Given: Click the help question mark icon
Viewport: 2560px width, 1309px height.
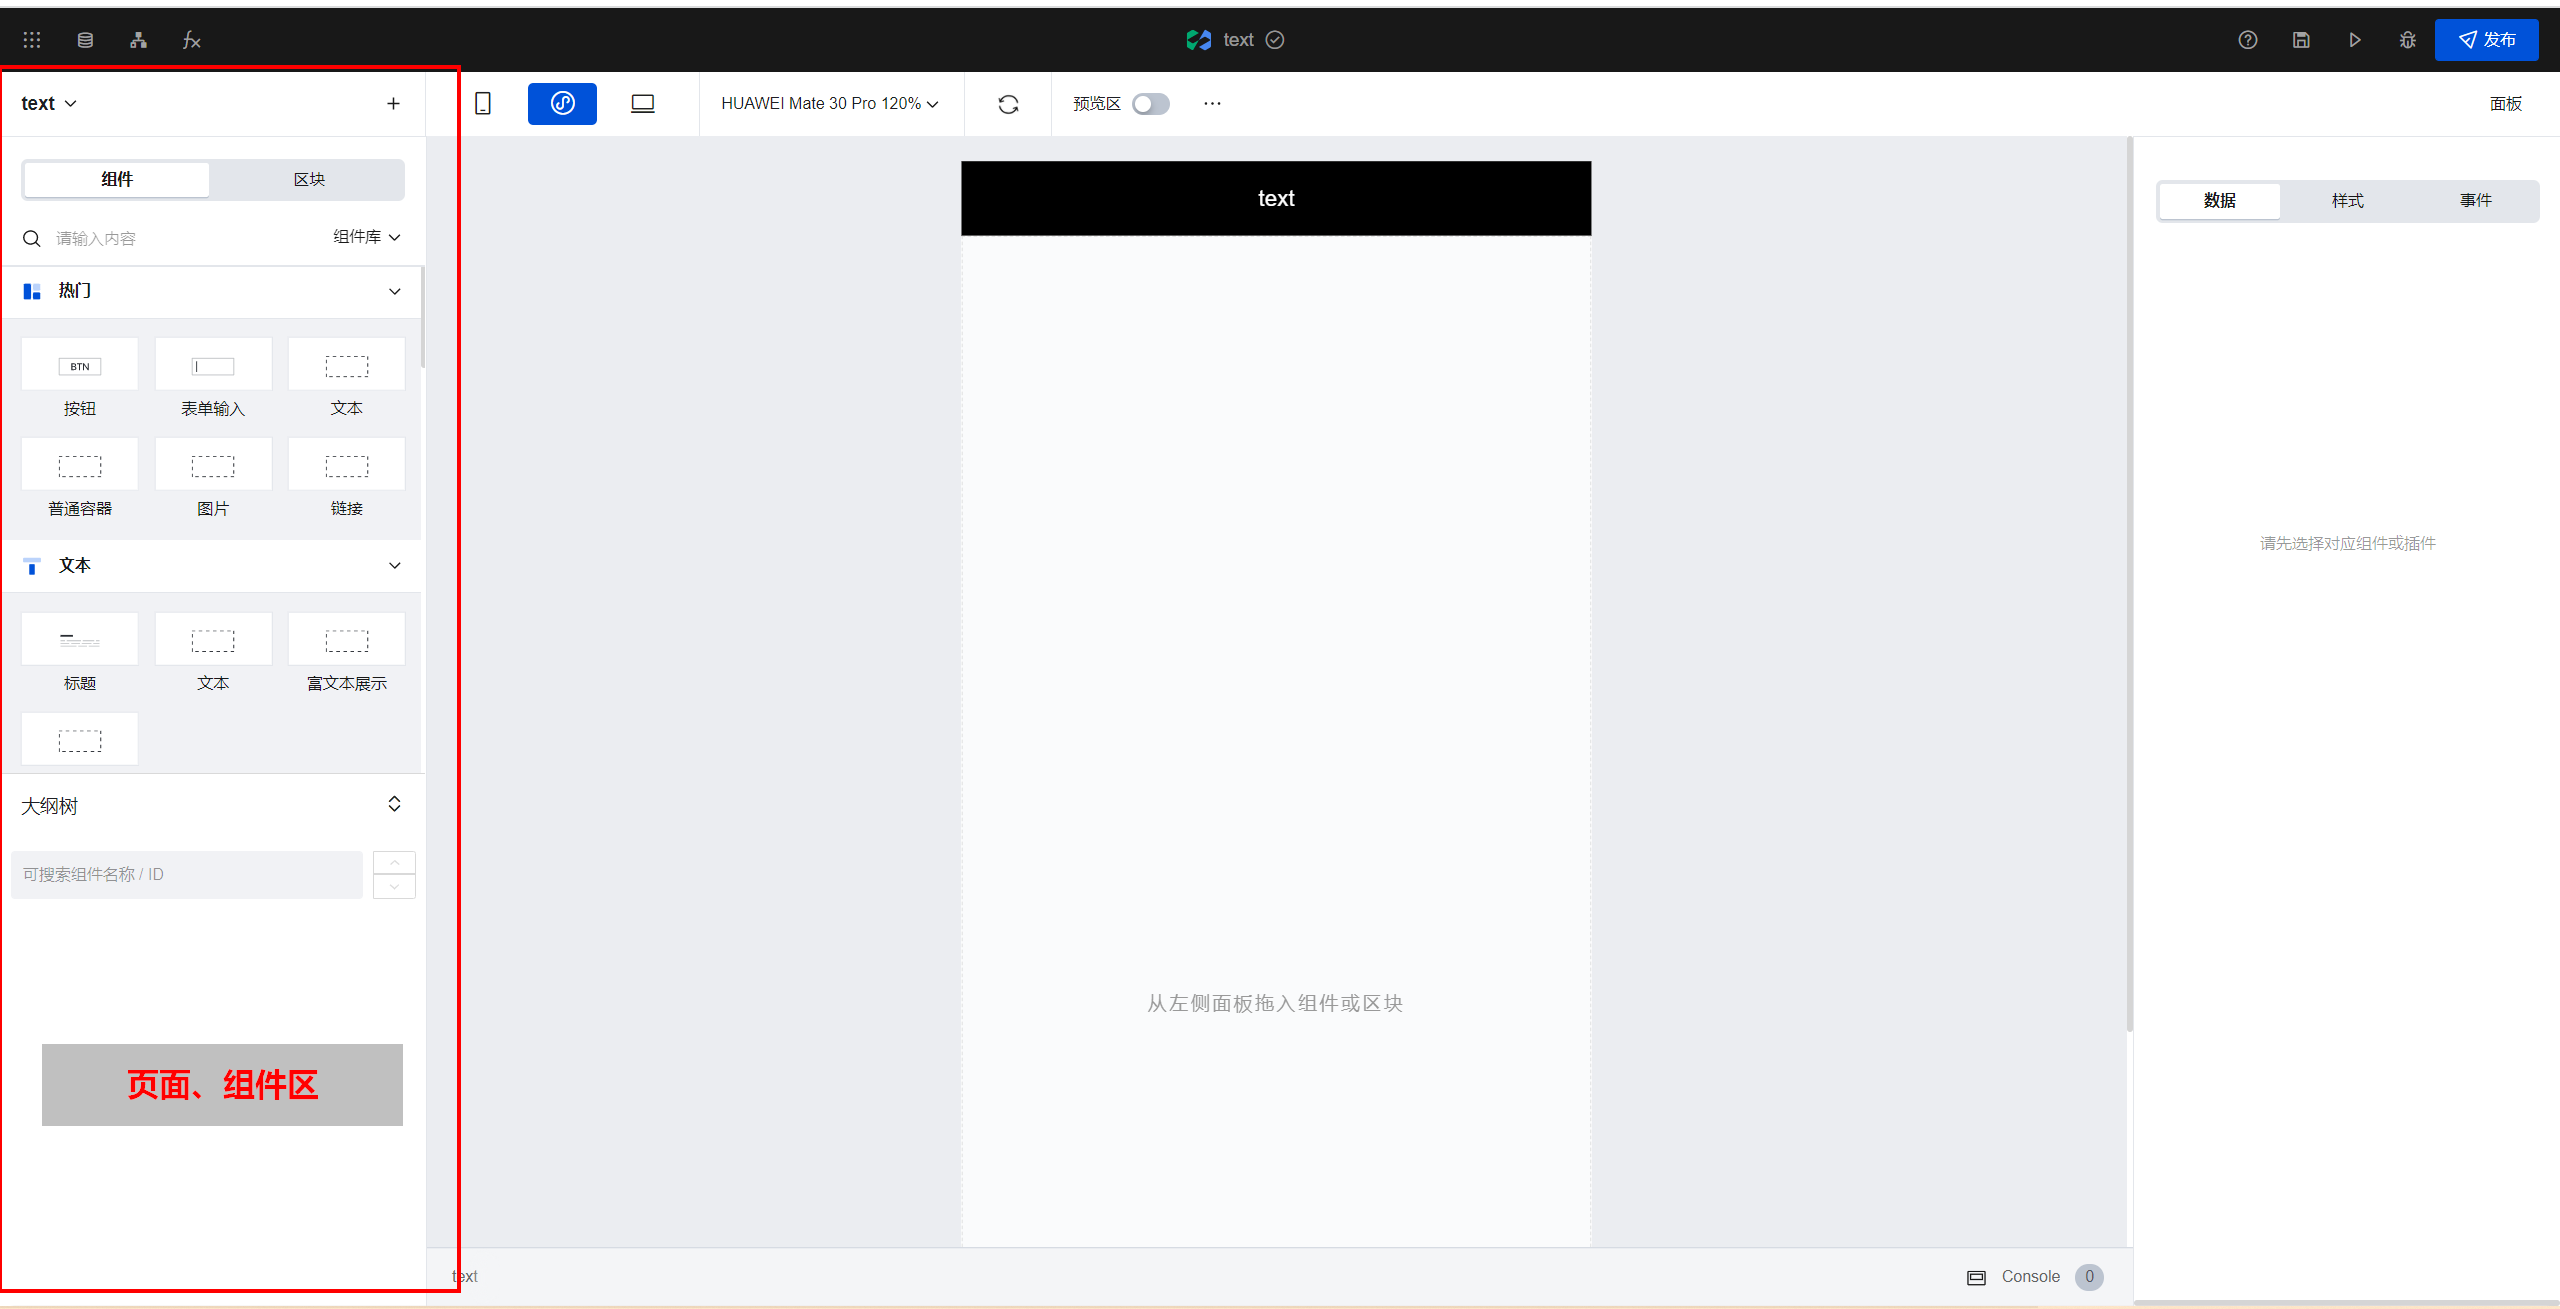Looking at the screenshot, I should pos(2247,40).
